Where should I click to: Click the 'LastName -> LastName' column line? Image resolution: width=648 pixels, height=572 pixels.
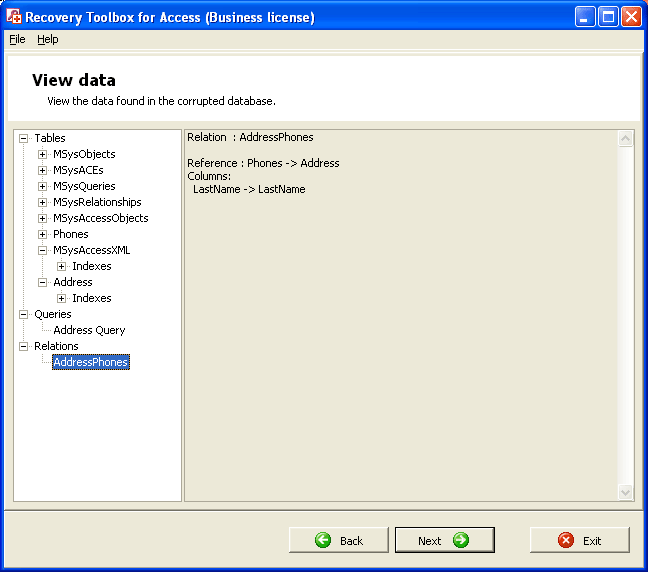point(249,189)
